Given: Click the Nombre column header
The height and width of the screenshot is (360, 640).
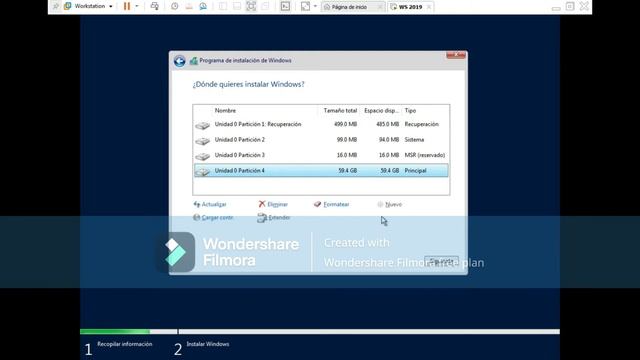Looking at the screenshot, I should point(225,111).
